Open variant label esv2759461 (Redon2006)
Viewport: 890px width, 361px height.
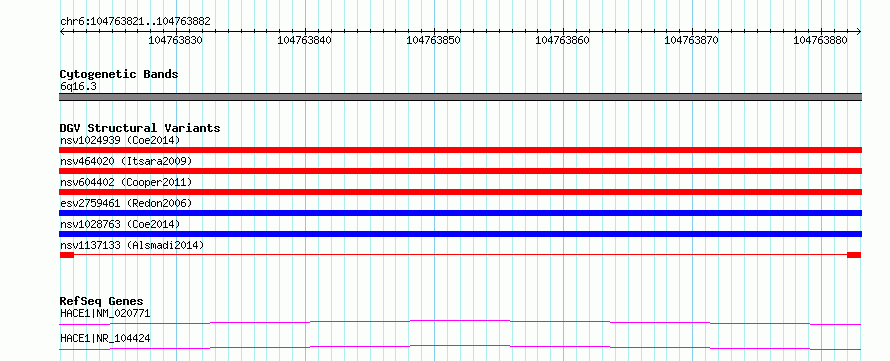pyautogui.click(x=126, y=203)
